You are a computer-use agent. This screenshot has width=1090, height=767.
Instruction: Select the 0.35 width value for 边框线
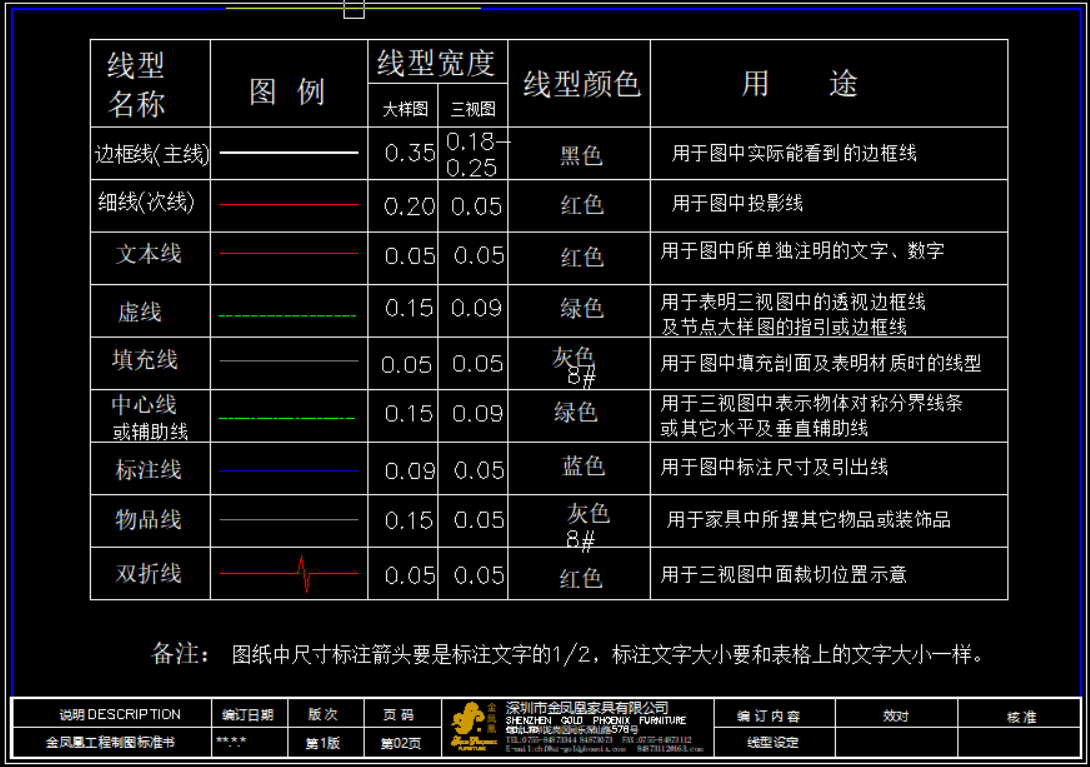[409, 153]
